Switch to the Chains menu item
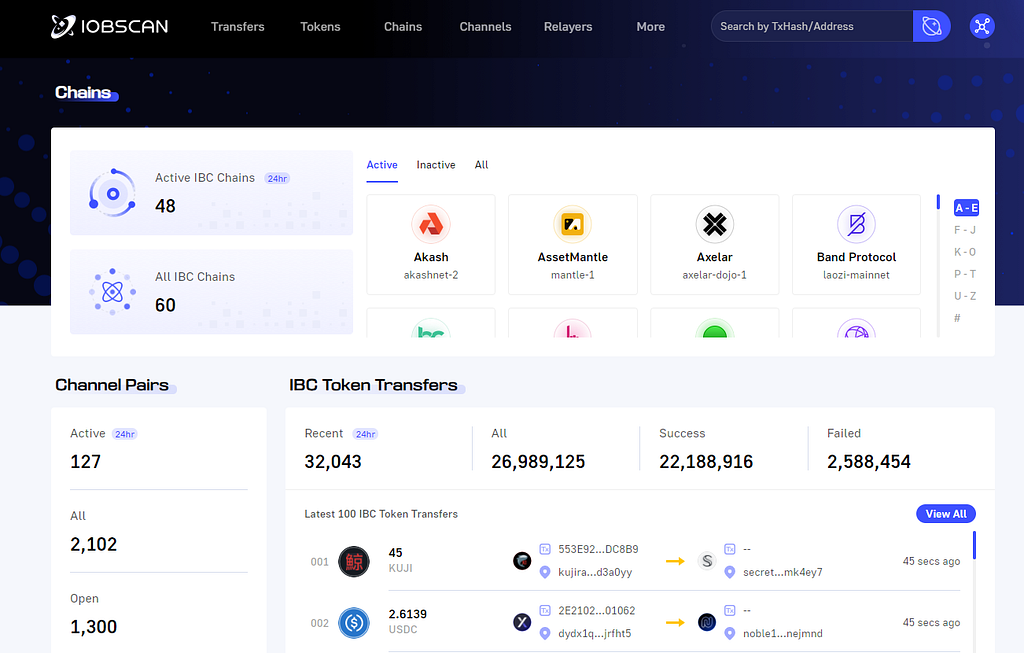 (402, 27)
